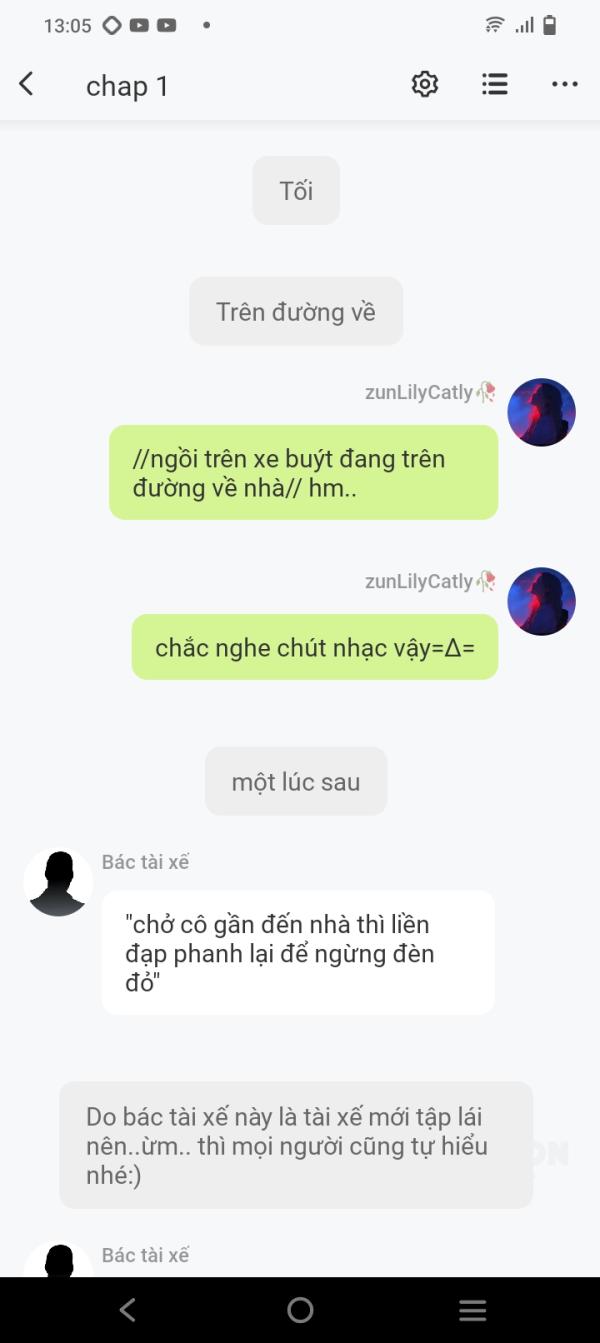Viewport: 600px width, 1343px height.
Task: Go back using the header arrow
Action: pos(27,85)
